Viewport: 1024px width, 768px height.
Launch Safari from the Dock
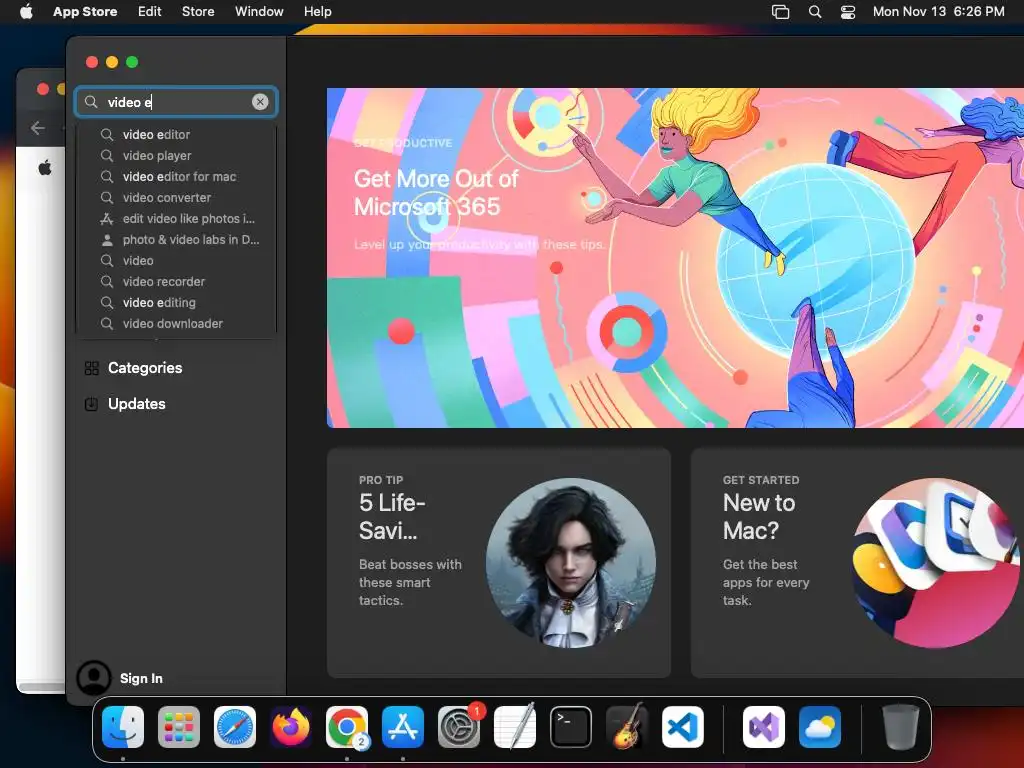pos(235,727)
